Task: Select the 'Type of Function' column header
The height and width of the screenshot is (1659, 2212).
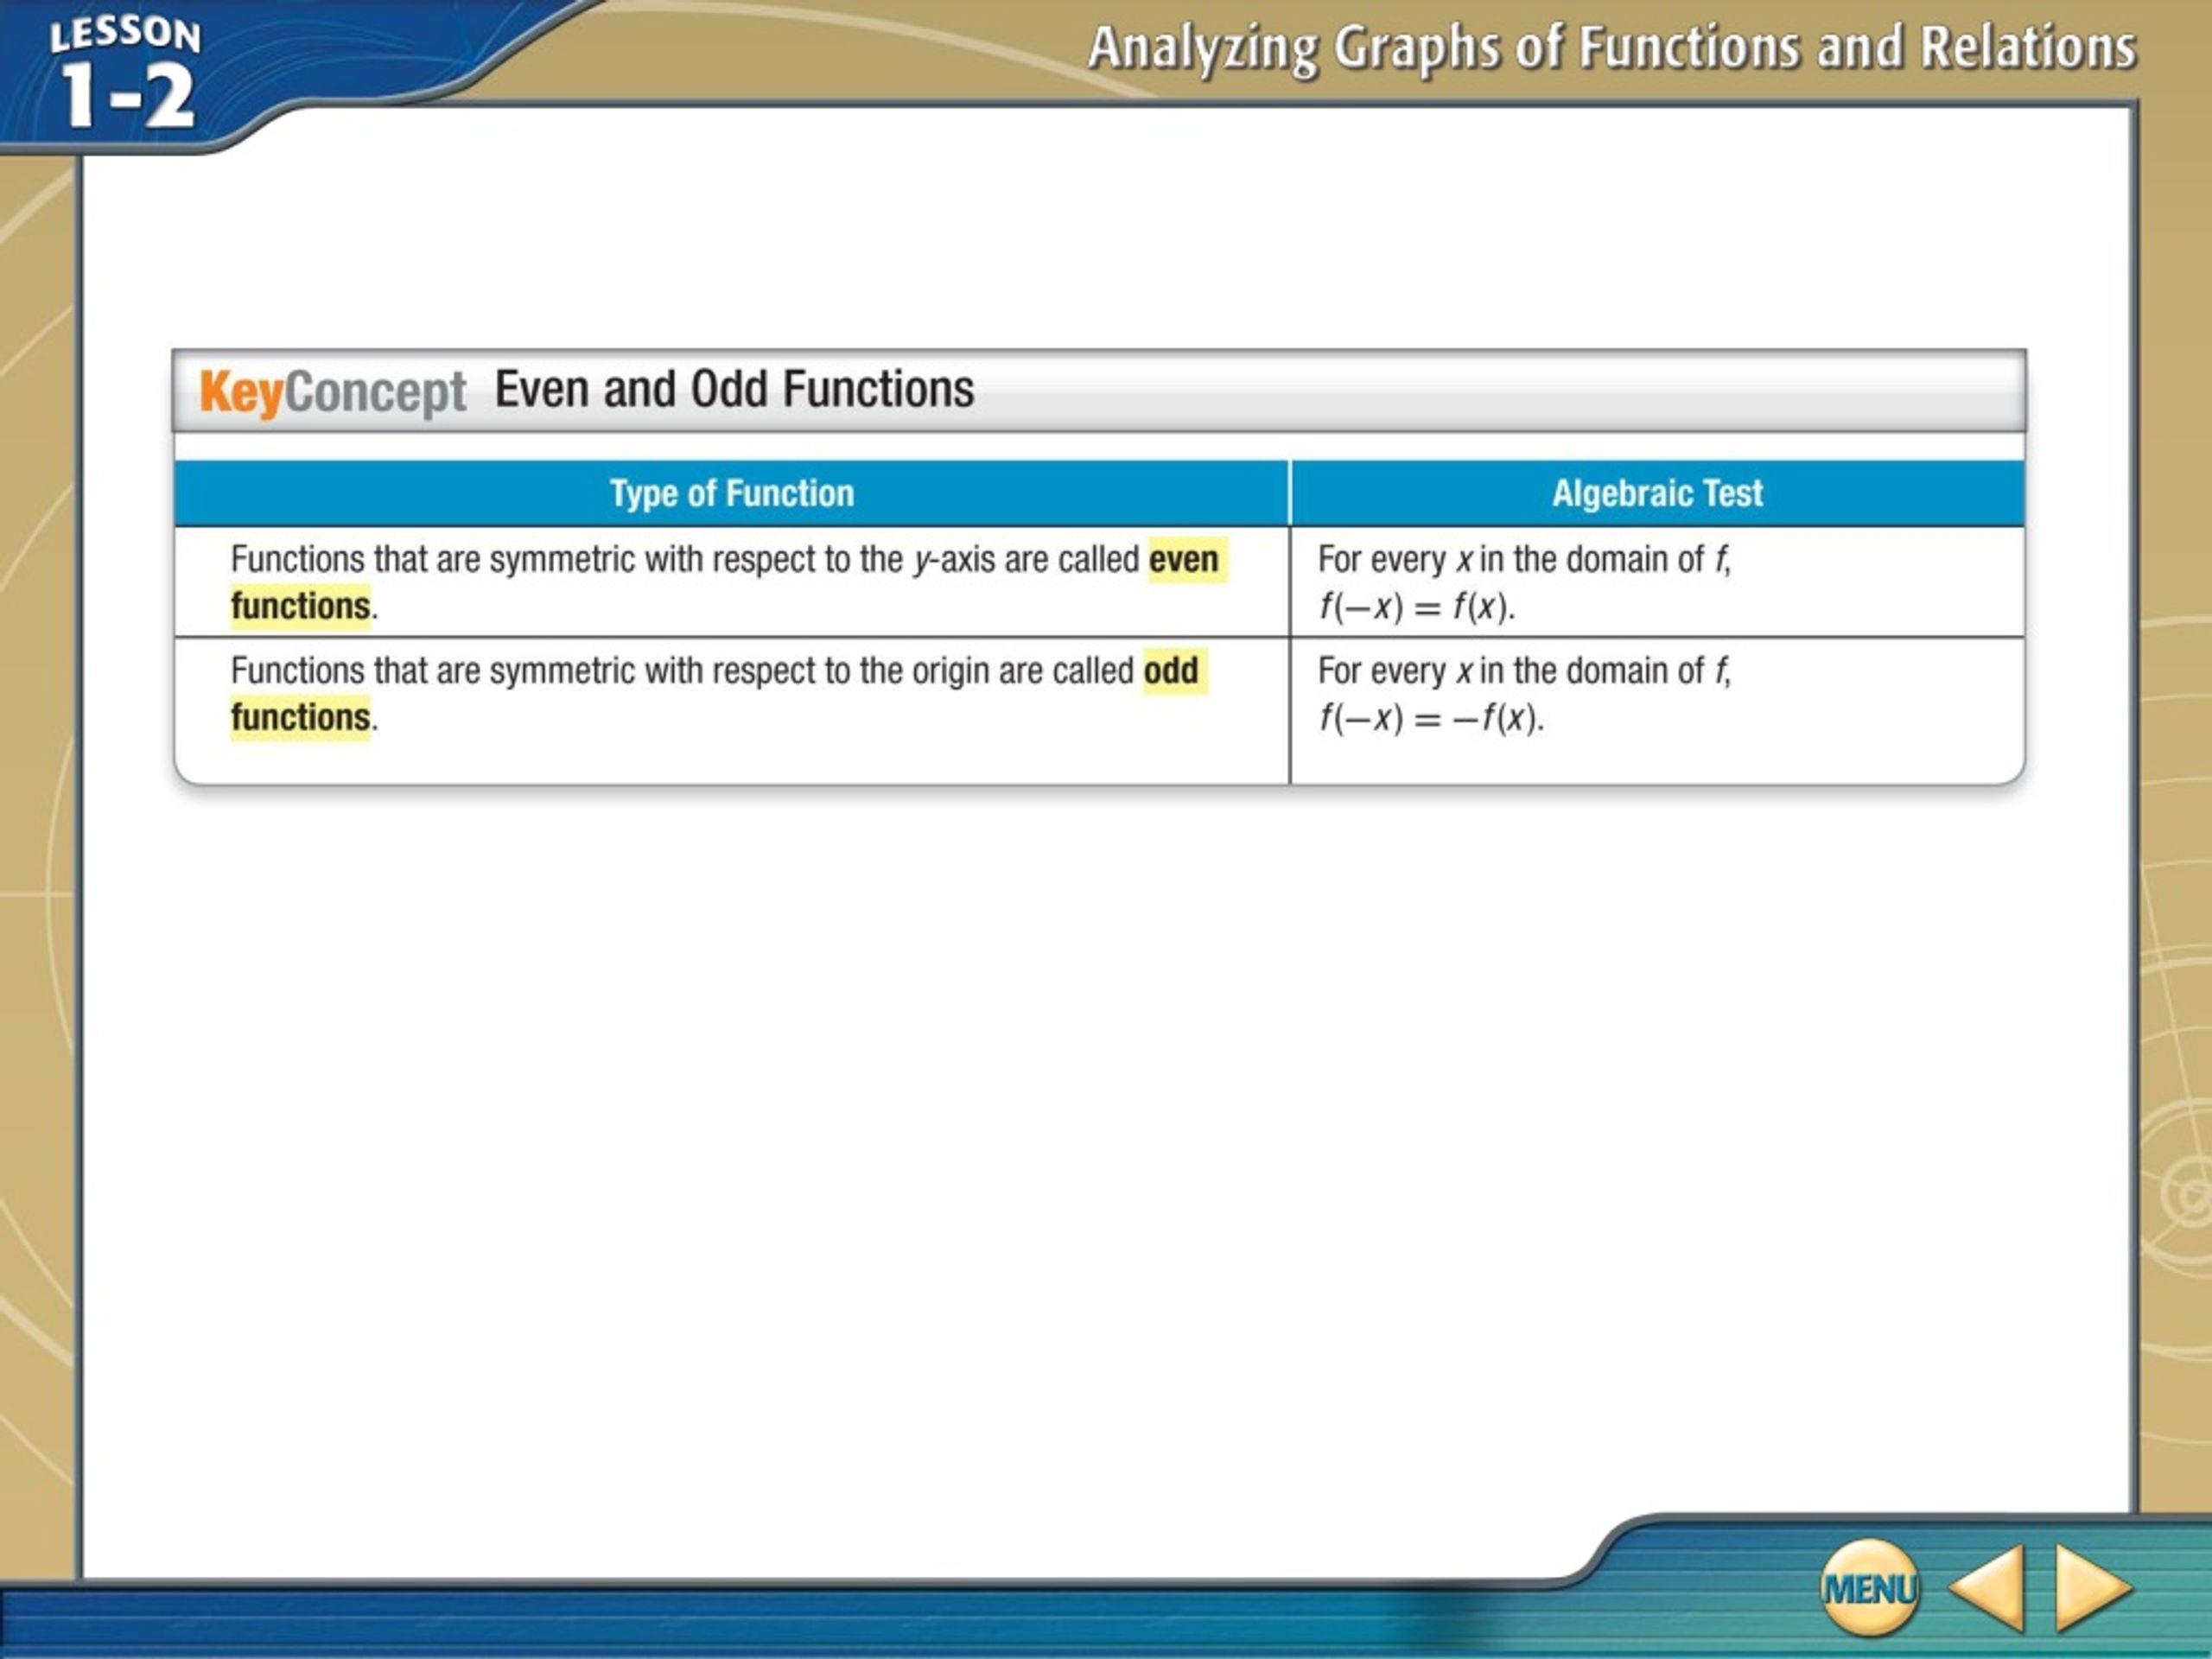Action: point(732,493)
